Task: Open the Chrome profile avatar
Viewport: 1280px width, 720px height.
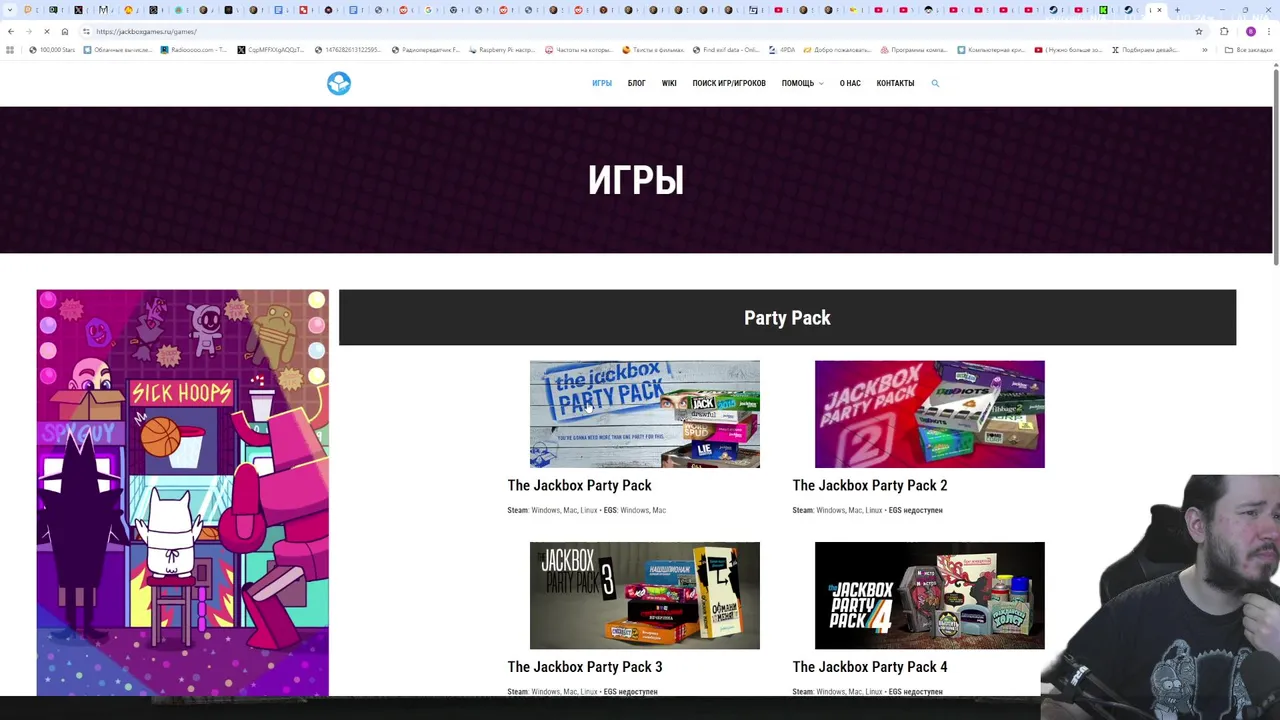Action: pyautogui.click(x=1250, y=31)
